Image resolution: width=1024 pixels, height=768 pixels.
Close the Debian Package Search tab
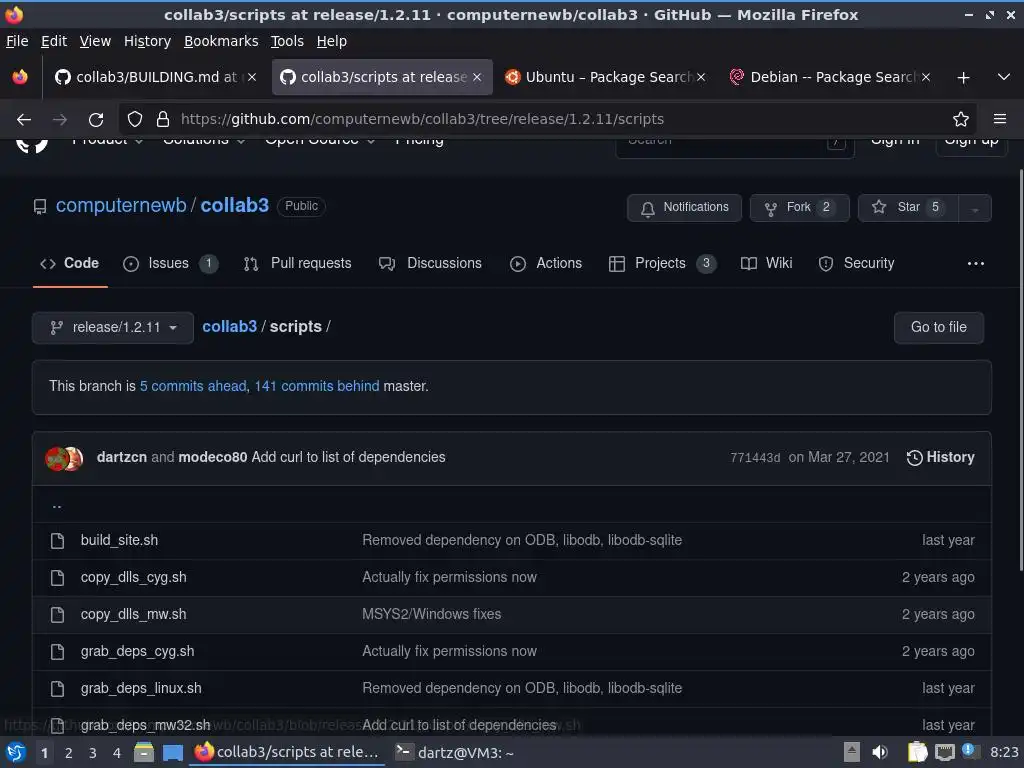click(x=925, y=77)
